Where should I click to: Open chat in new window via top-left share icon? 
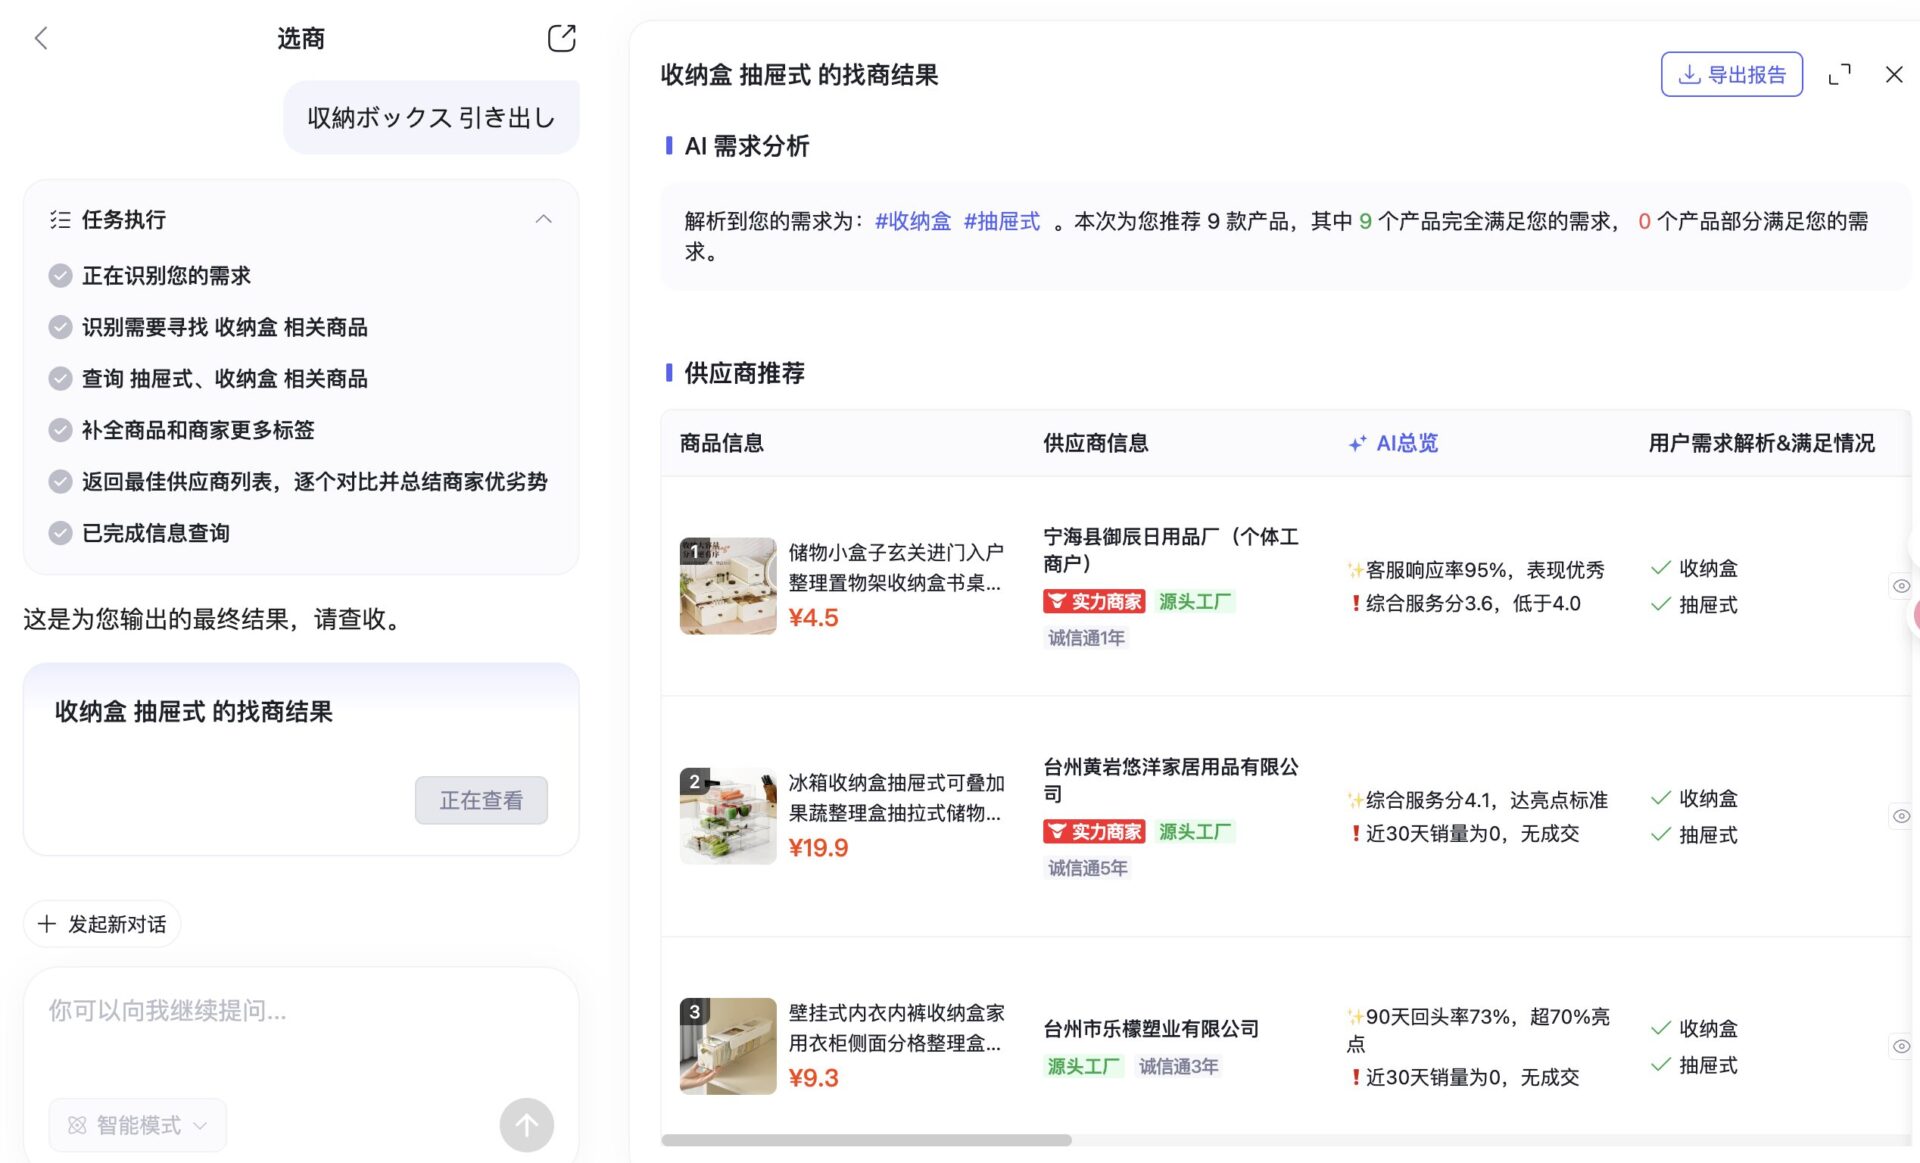coord(562,37)
